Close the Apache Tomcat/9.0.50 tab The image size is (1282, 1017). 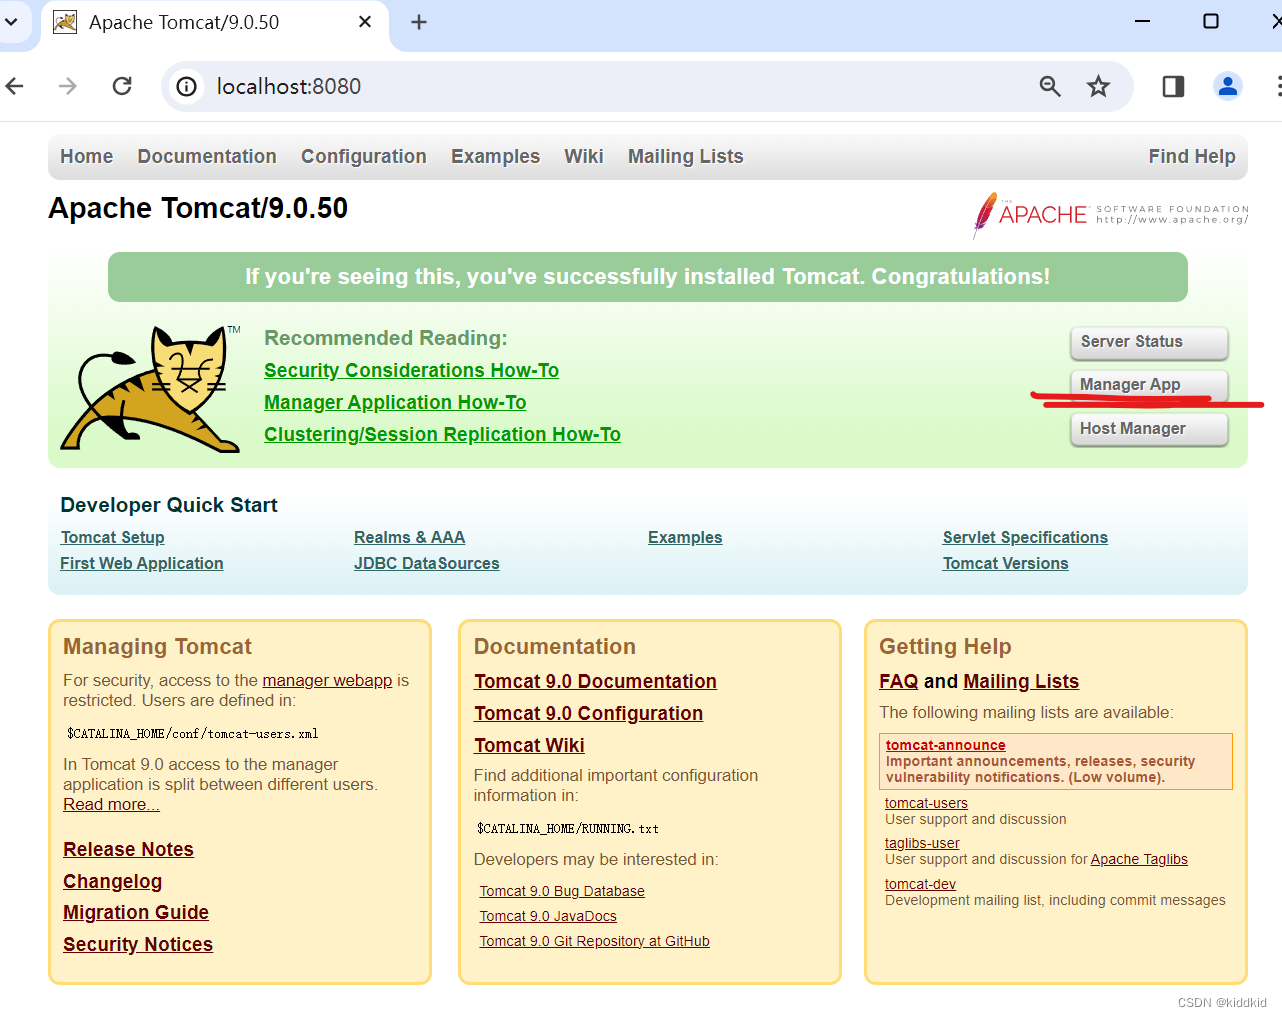click(x=365, y=22)
